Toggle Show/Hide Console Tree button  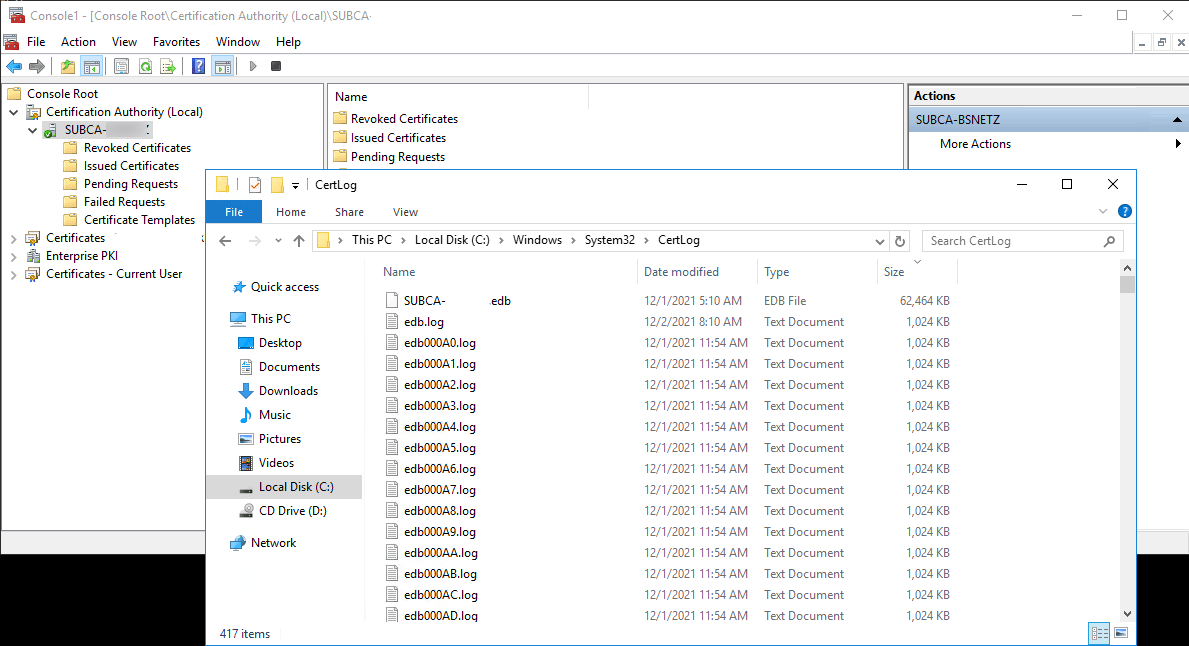[x=91, y=67]
